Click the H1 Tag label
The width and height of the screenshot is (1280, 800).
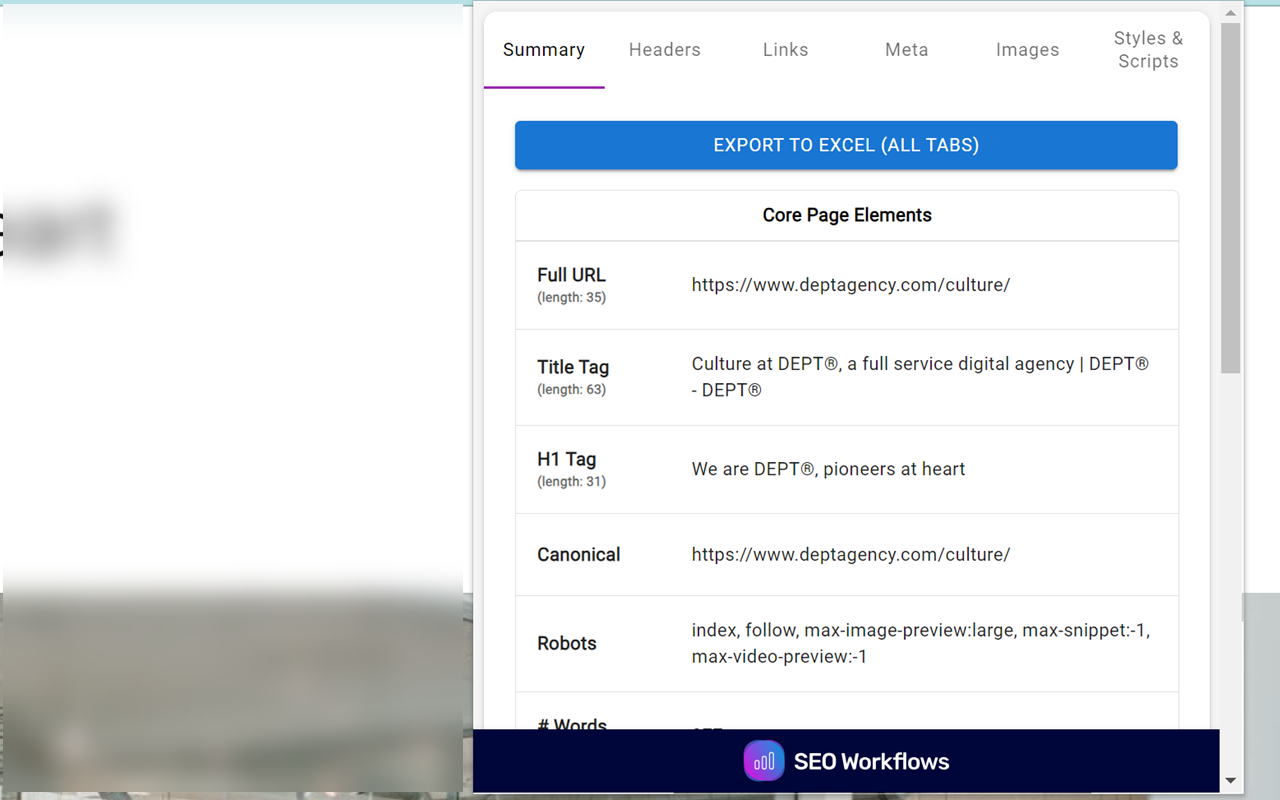click(x=566, y=459)
